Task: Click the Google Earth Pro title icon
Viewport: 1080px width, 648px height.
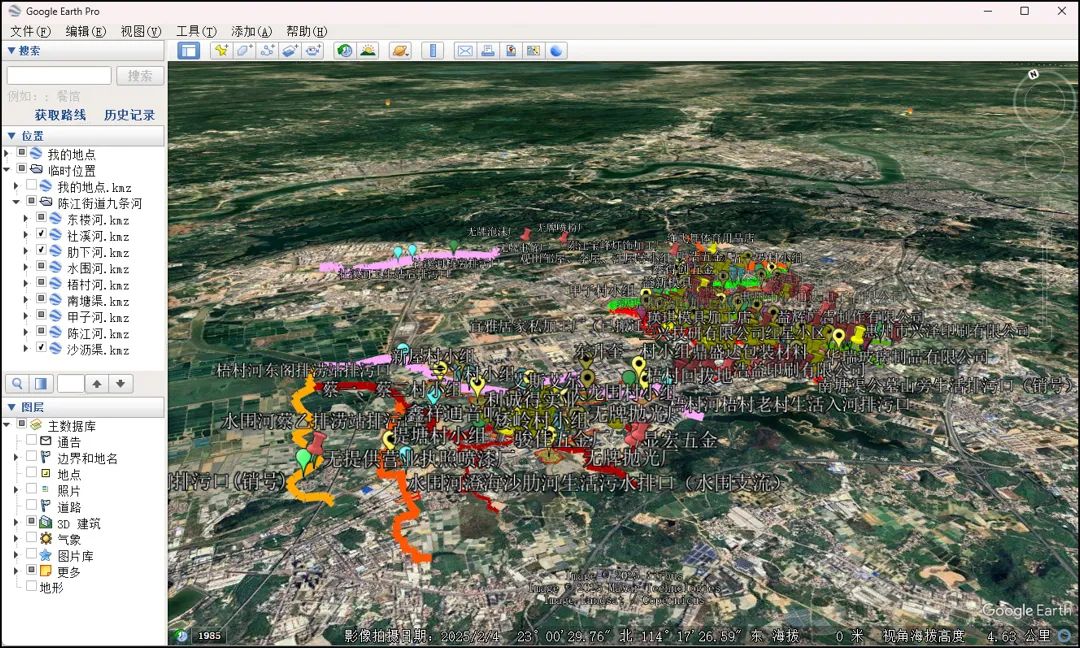Action: (x=14, y=11)
